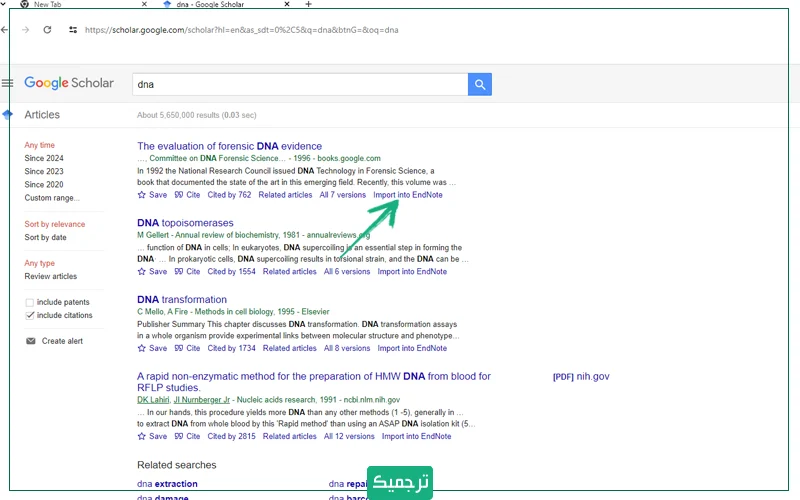Uncheck the include citations checkbox
Image resolution: width=800 pixels, height=500 pixels.
pyautogui.click(x=30, y=315)
